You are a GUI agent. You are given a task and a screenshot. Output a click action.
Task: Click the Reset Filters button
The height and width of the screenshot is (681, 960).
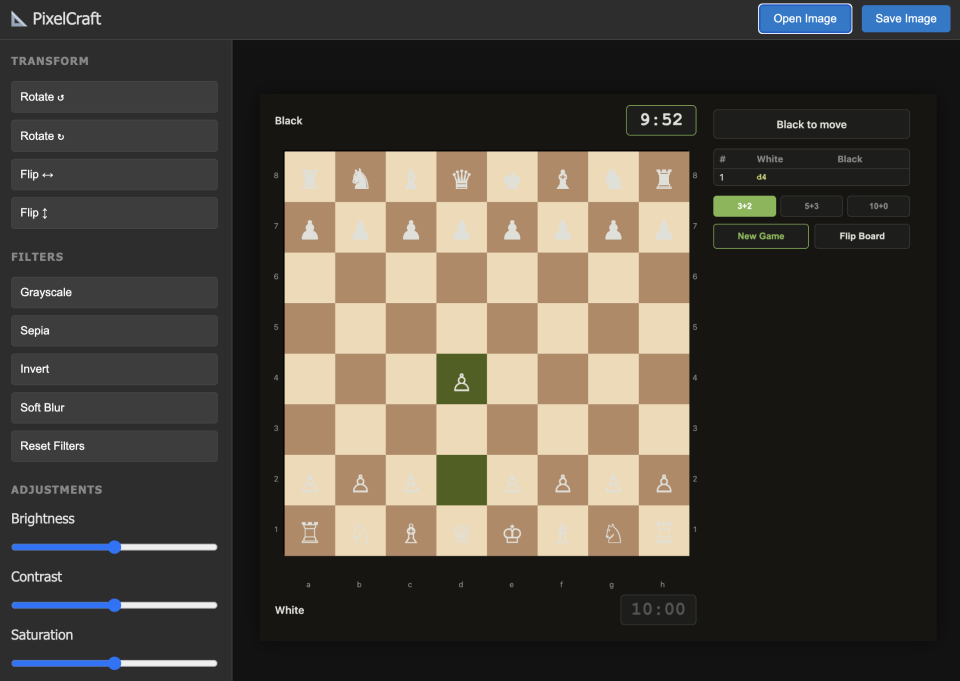[x=114, y=446]
